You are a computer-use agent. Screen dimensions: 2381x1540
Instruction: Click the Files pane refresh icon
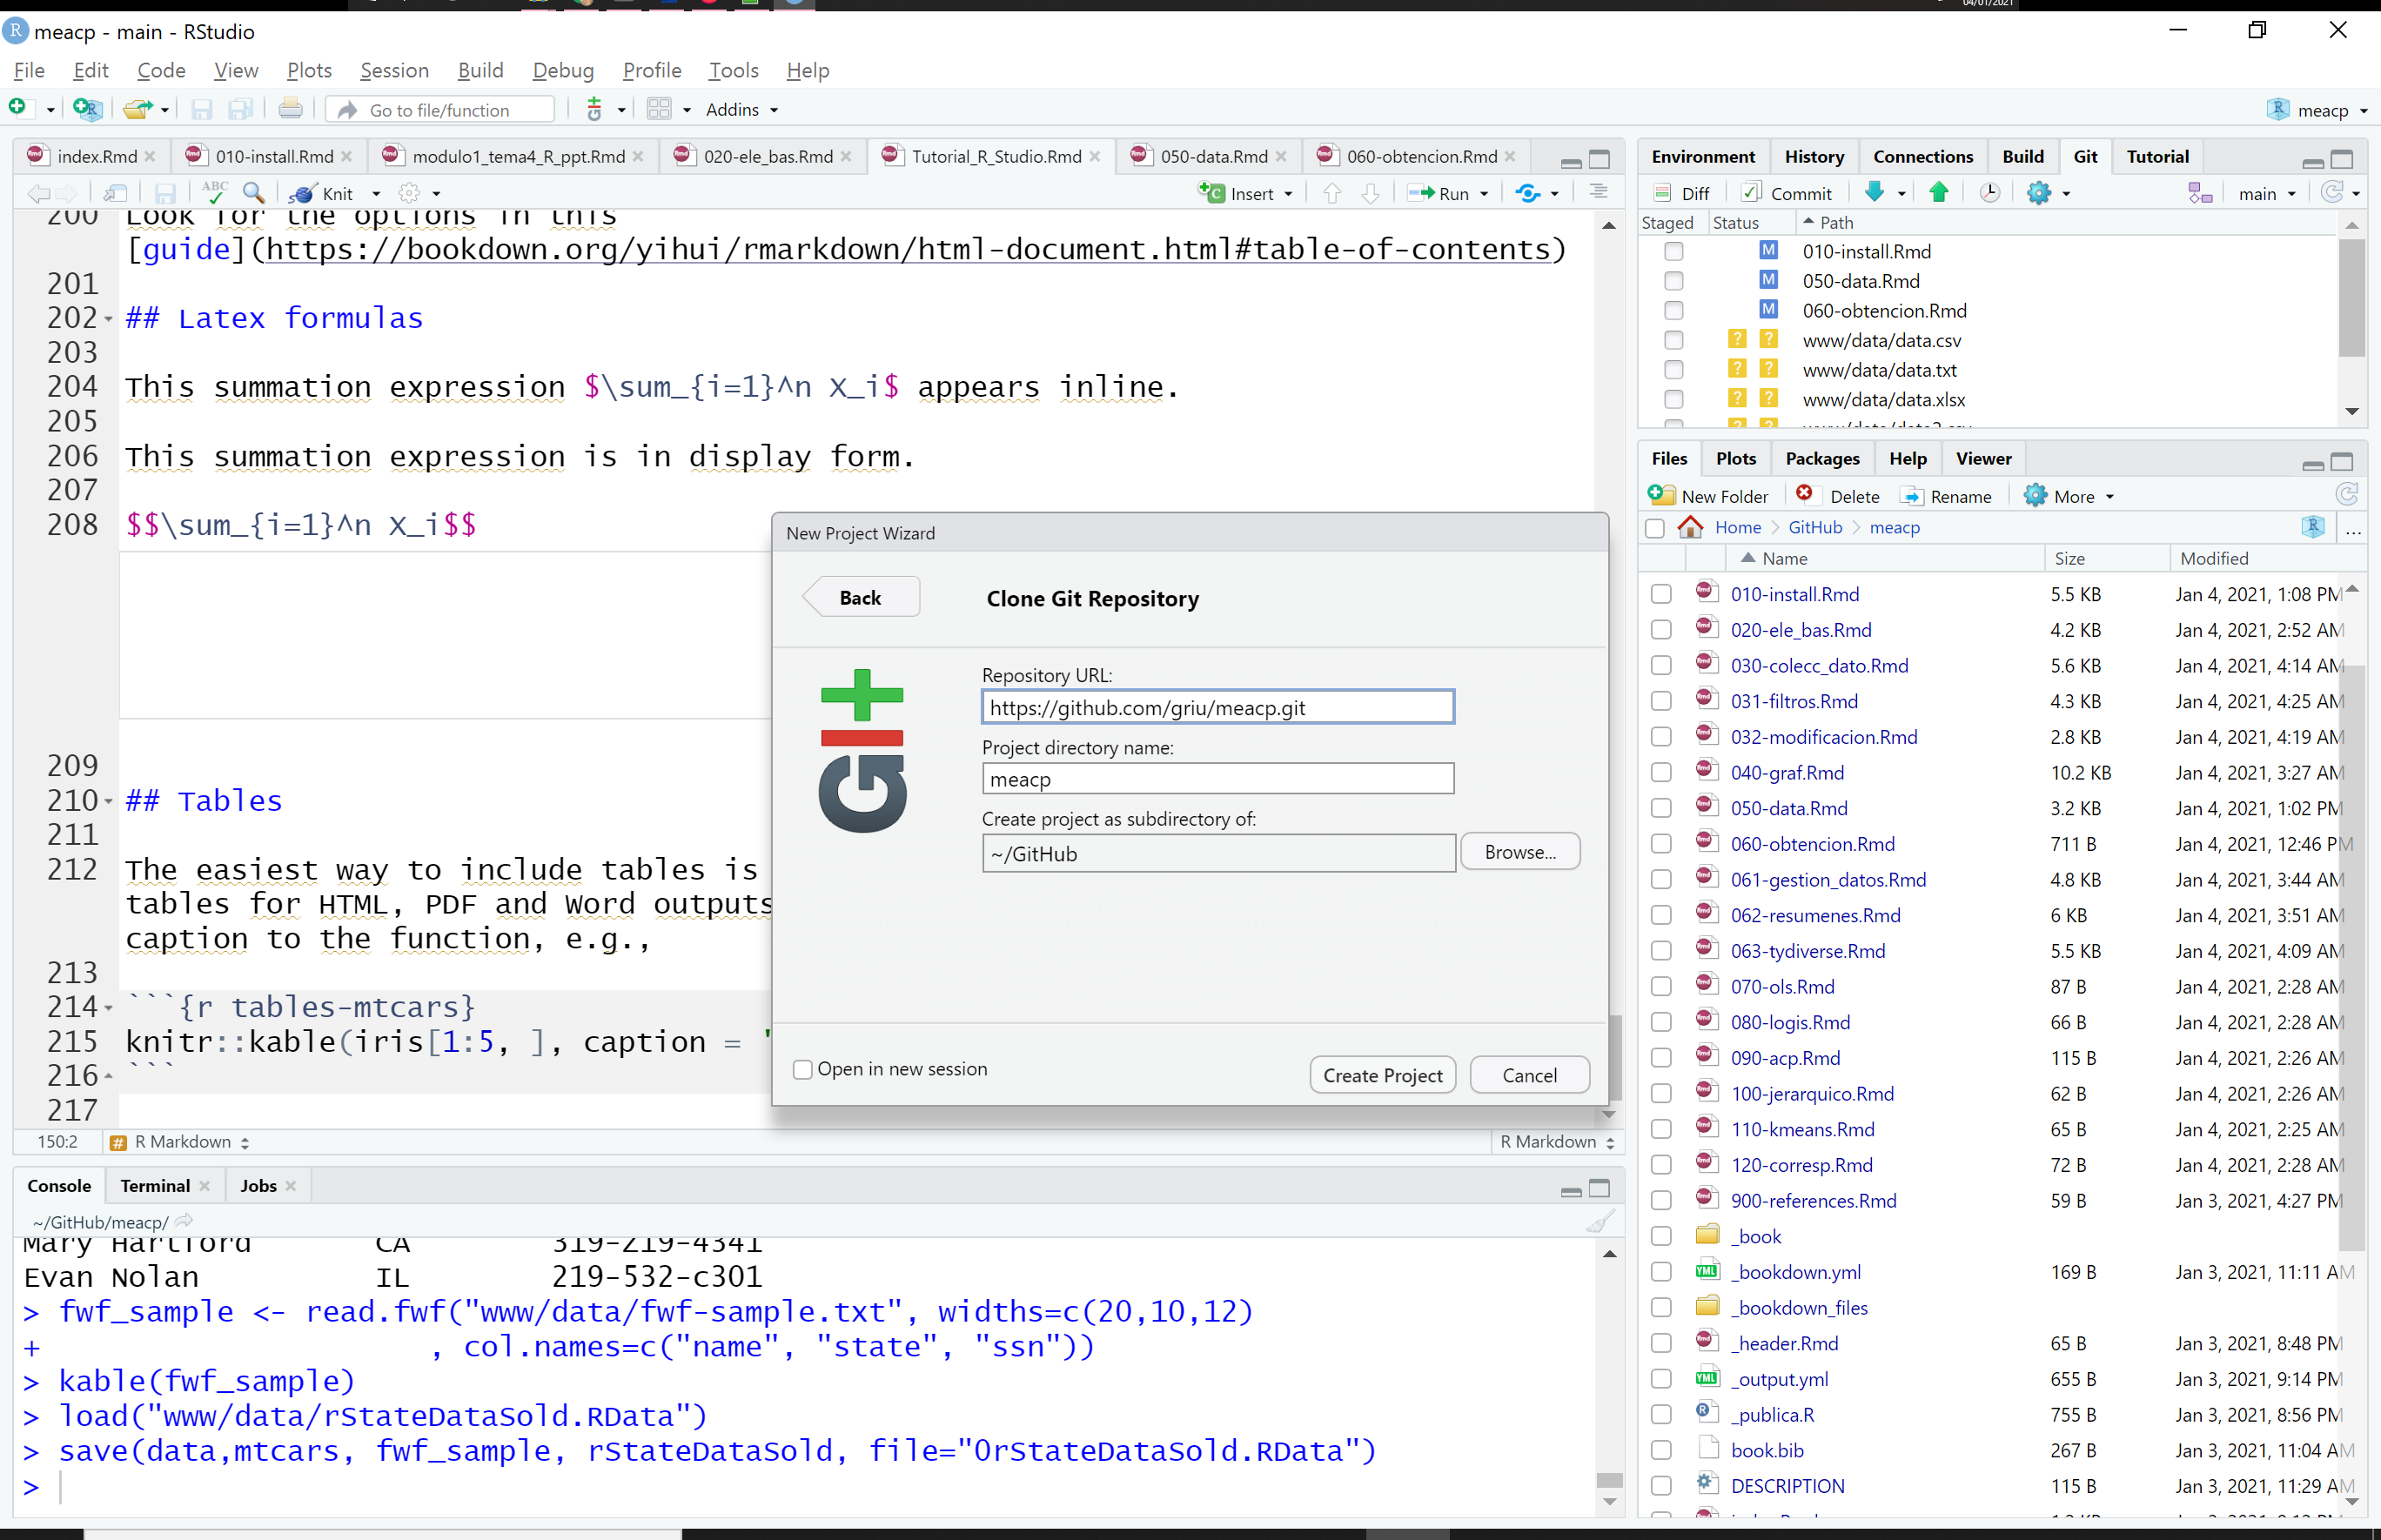(x=2347, y=494)
